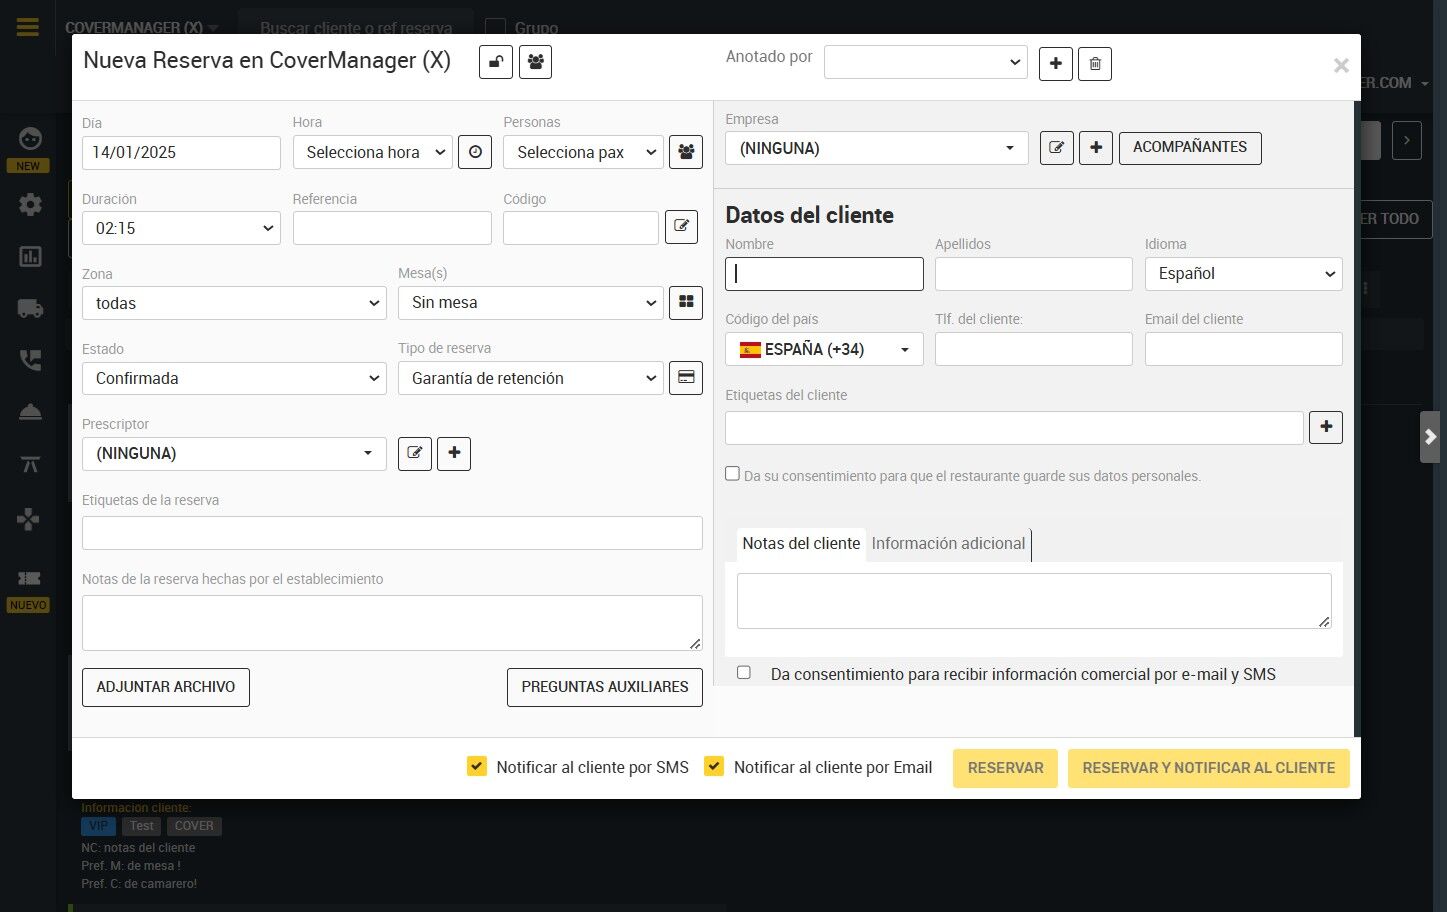This screenshot has width=1447, height=912.
Task: Click the edit icon next to Código field
Action: click(681, 227)
